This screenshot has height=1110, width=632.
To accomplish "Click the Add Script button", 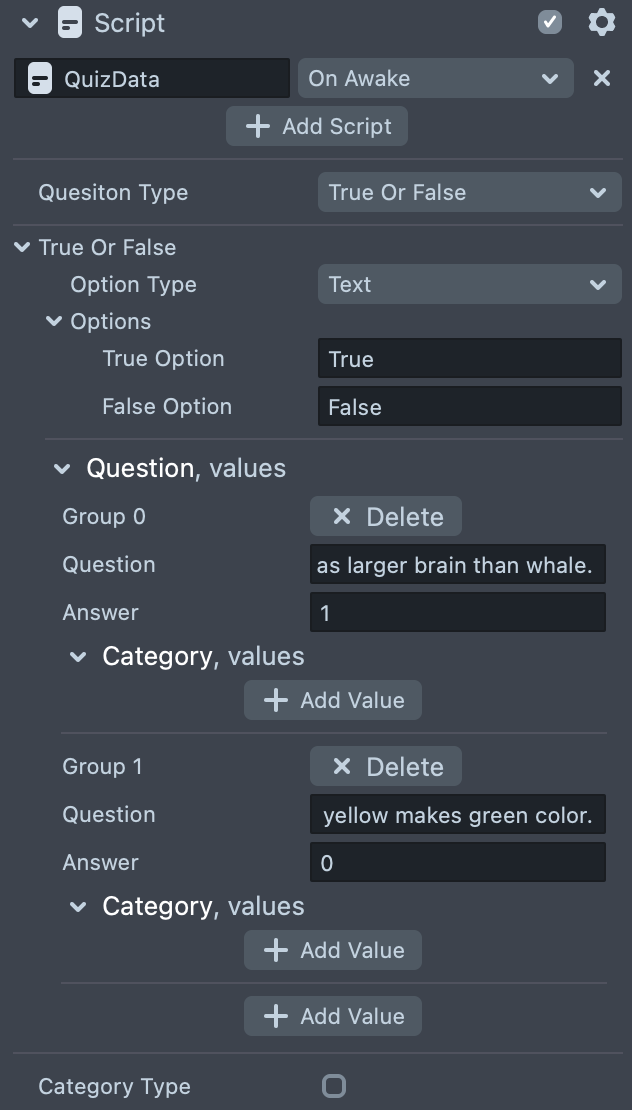I will pyautogui.click(x=316, y=127).
